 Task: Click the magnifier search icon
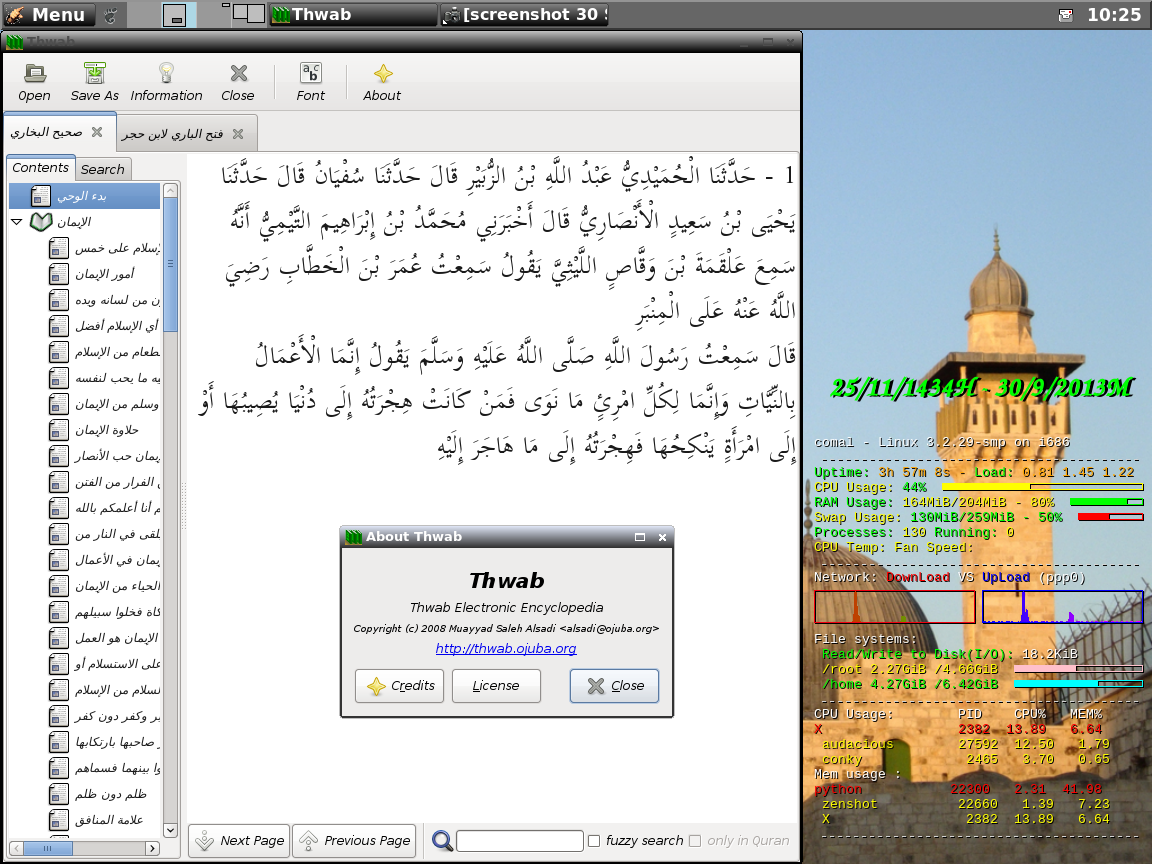pos(442,840)
